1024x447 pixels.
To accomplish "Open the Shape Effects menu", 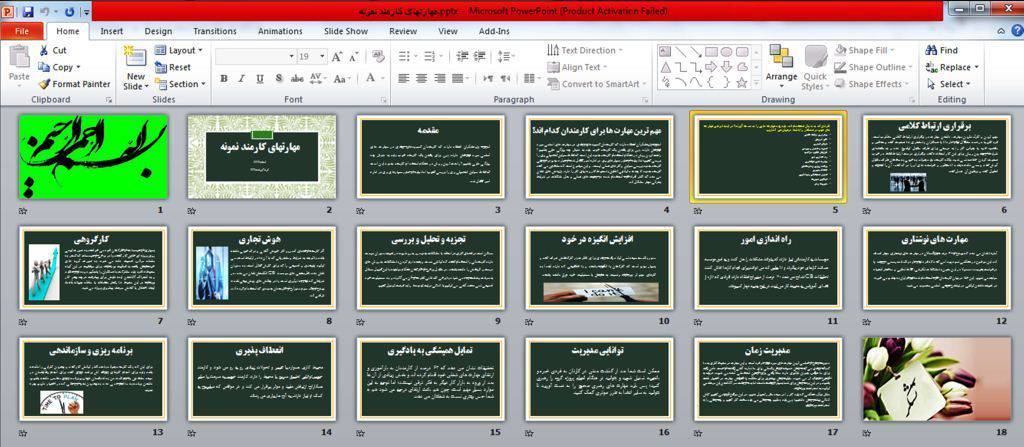I will 870,84.
